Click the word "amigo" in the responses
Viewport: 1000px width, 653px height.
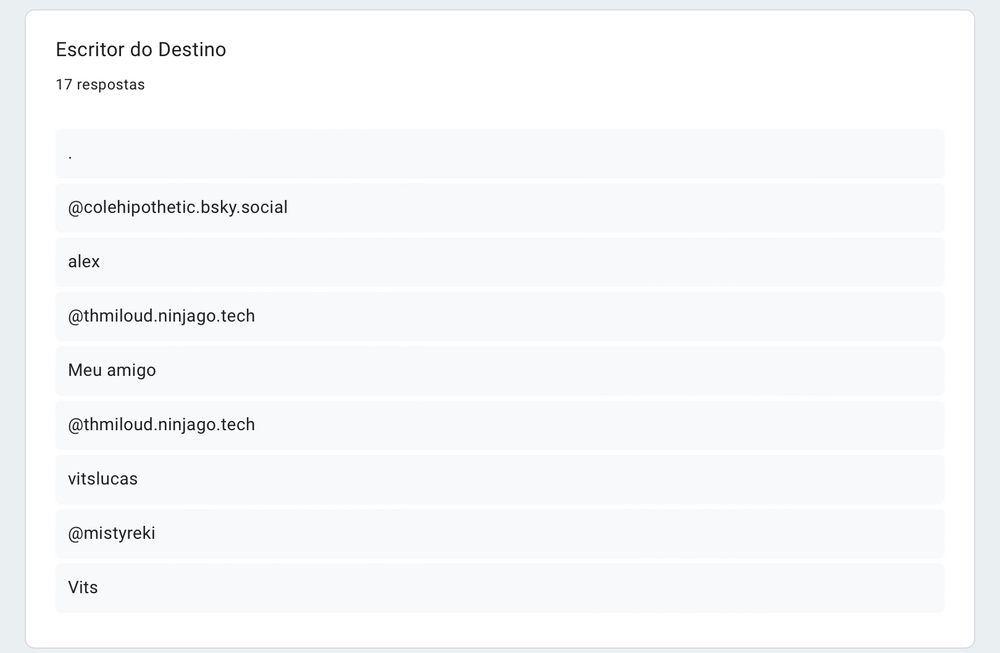132,370
